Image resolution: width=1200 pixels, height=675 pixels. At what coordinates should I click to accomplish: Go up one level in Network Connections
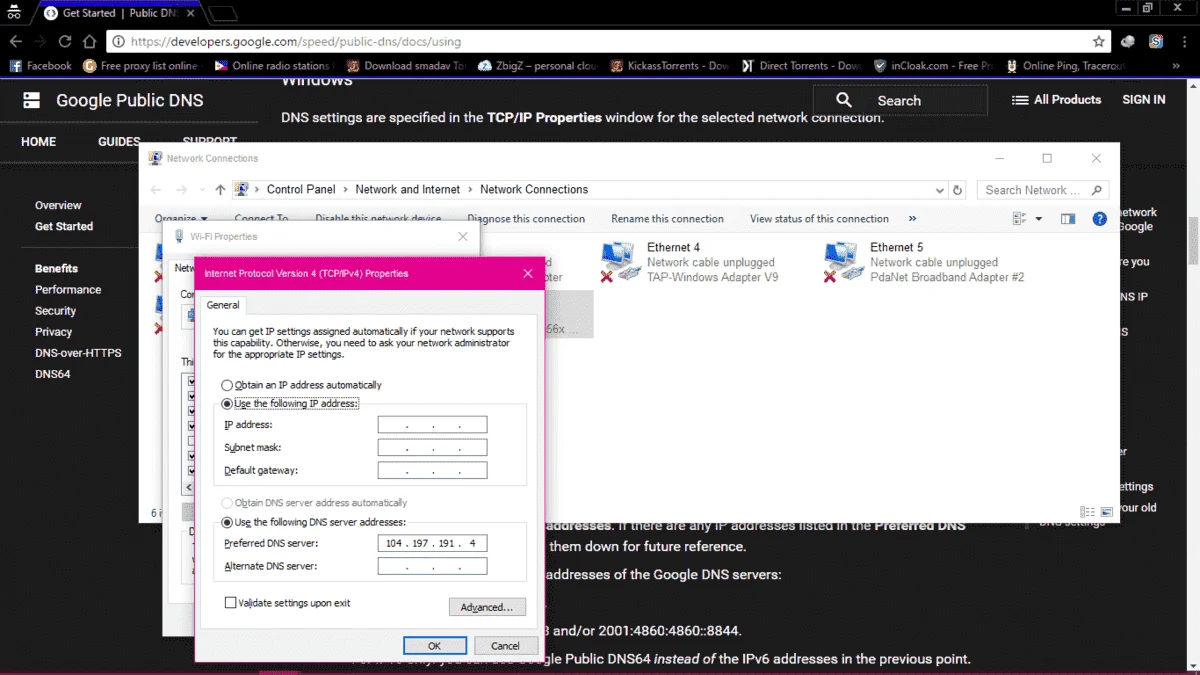(220, 190)
